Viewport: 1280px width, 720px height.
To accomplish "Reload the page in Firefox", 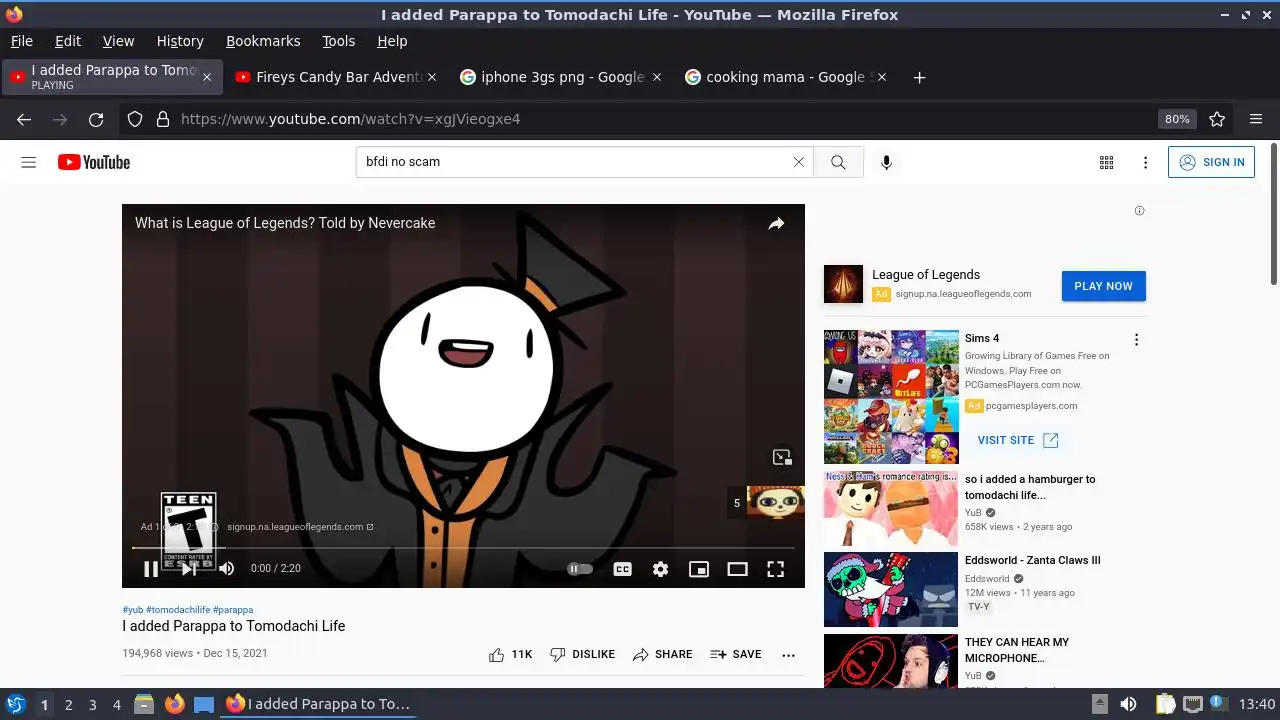I will (x=96, y=119).
